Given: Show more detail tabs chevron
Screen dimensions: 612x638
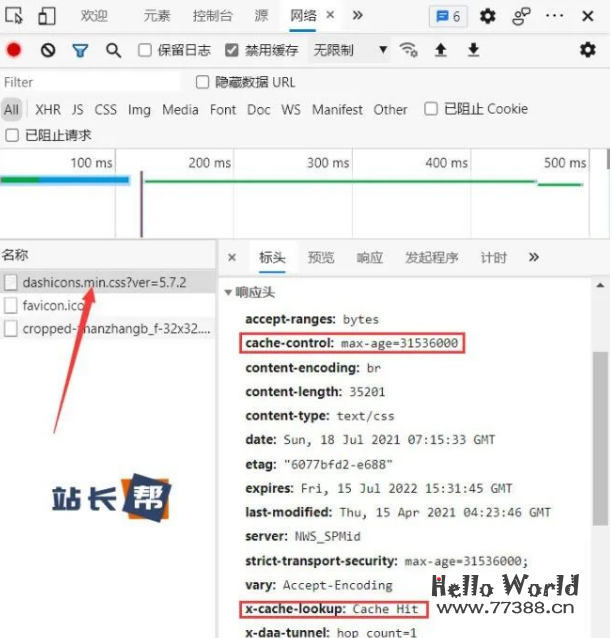Looking at the screenshot, I should coord(533,257).
